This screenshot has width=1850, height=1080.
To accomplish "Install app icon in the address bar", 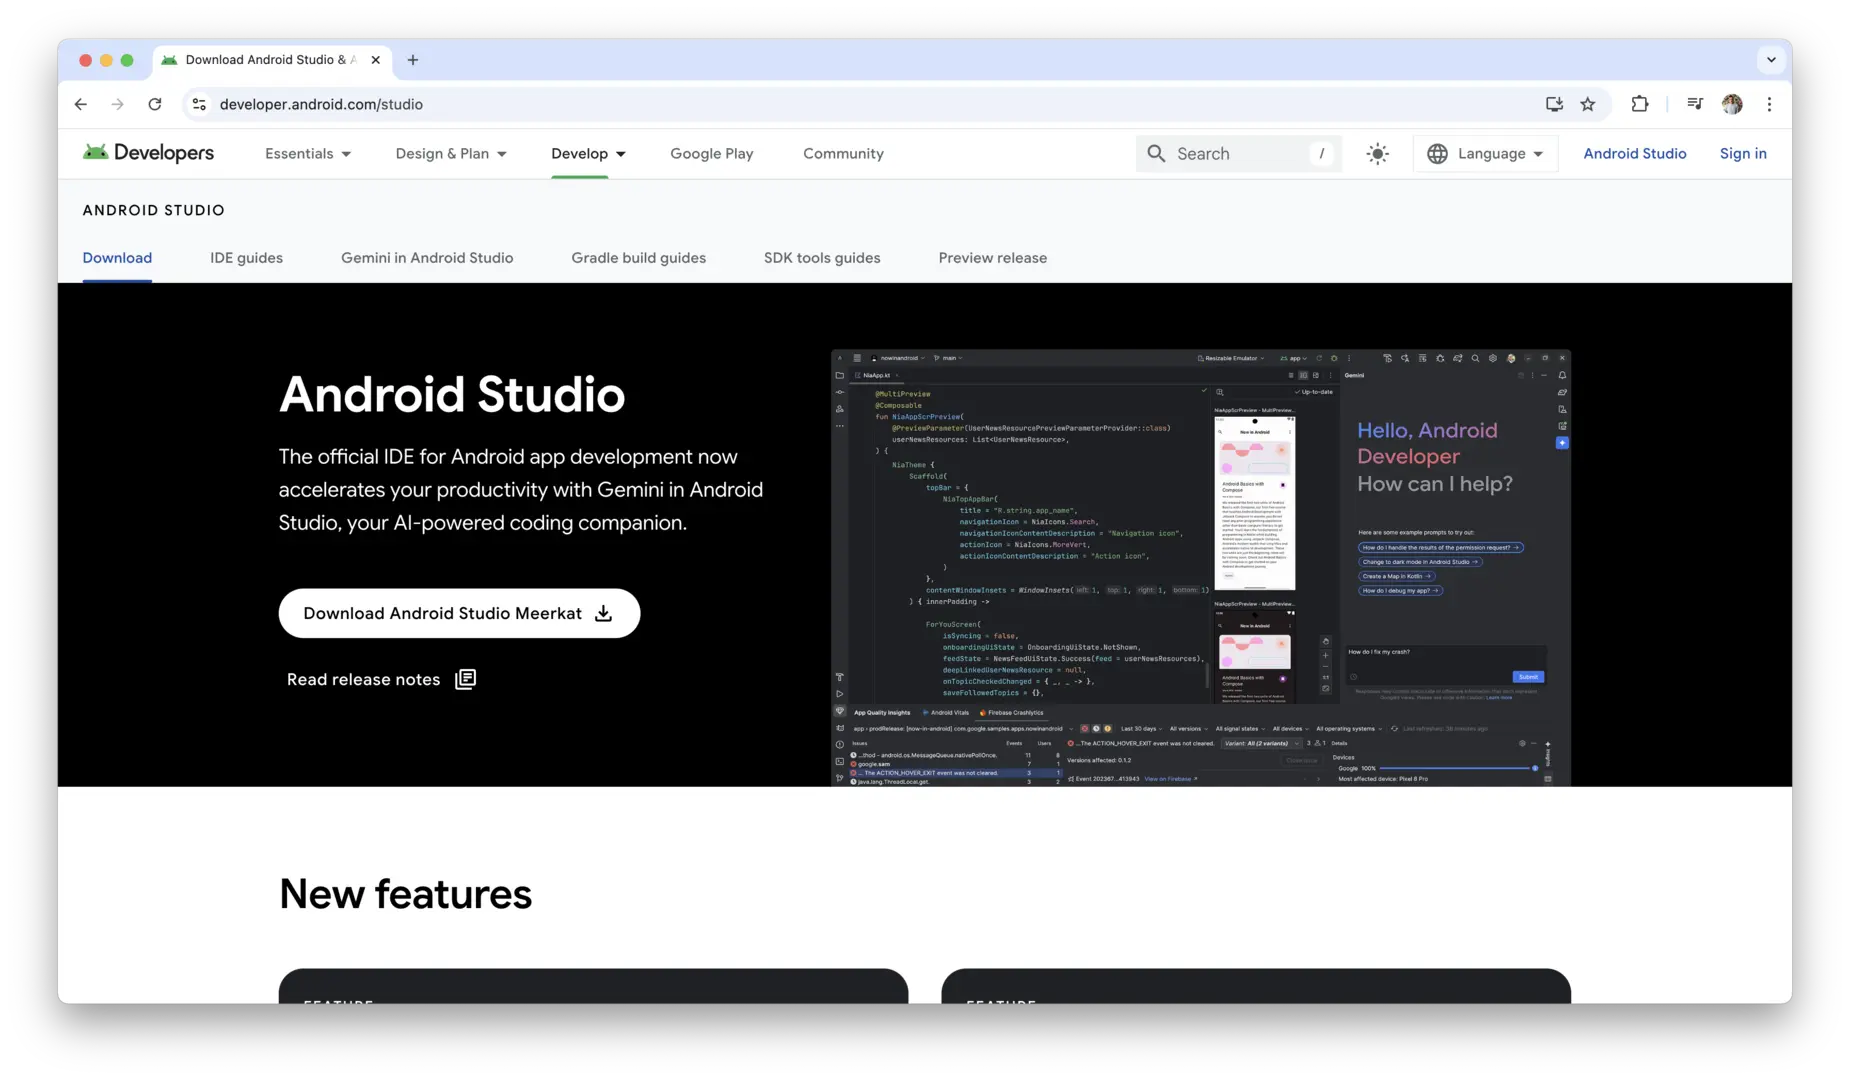I will click(x=1554, y=104).
